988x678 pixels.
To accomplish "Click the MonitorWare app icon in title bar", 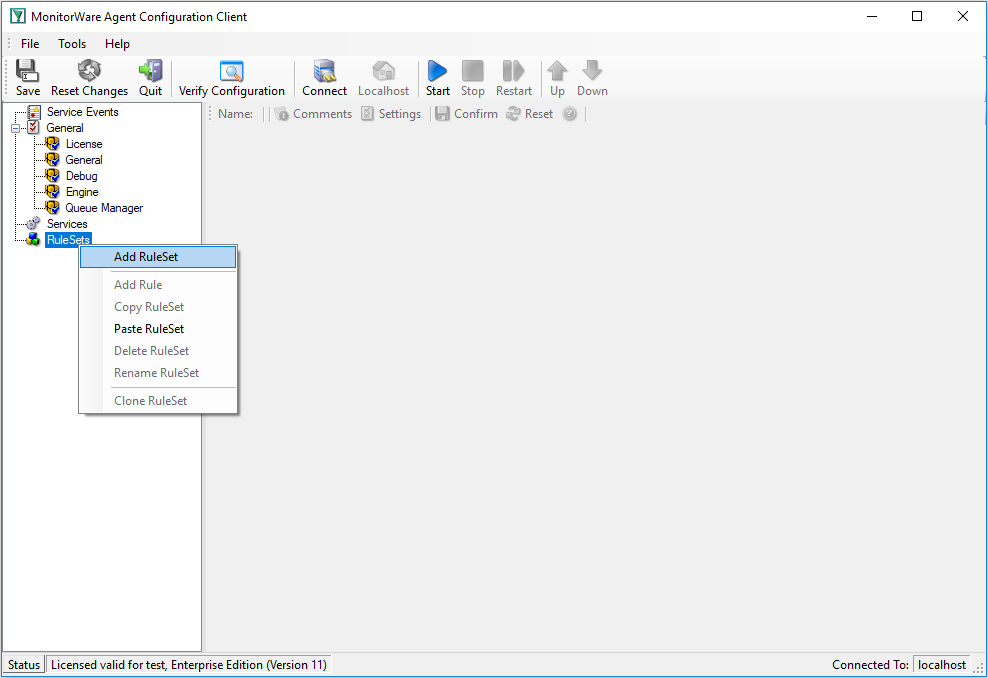I will [18, 16].
